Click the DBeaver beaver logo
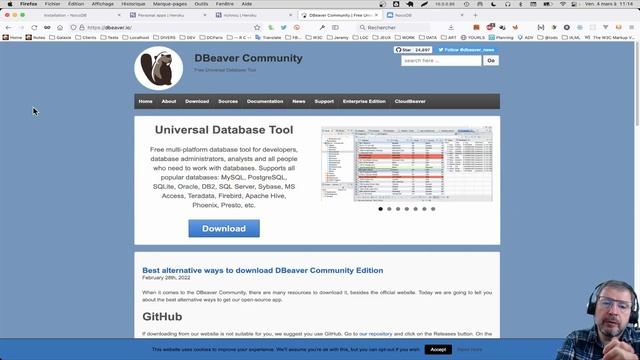Image resolution: width=640 pixels, height=360 pixels. 158,68
